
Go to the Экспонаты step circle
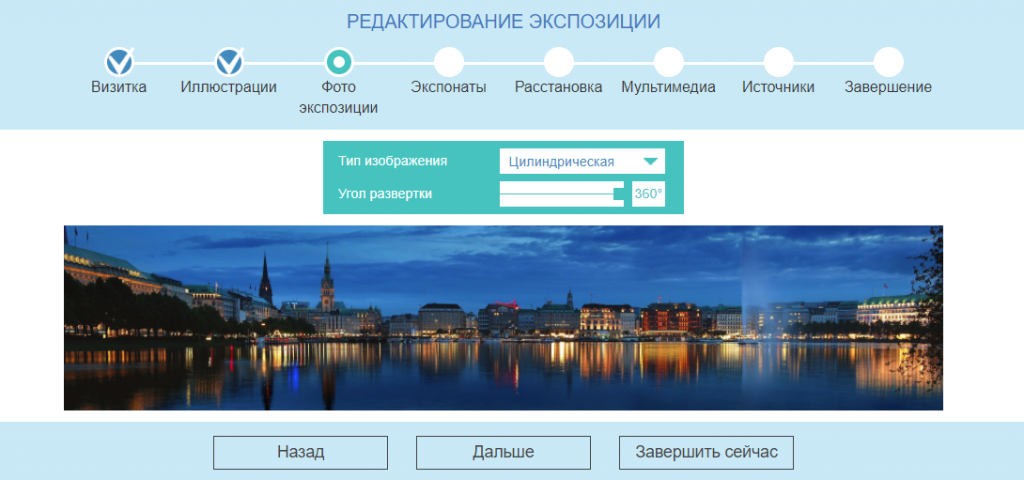449,63
